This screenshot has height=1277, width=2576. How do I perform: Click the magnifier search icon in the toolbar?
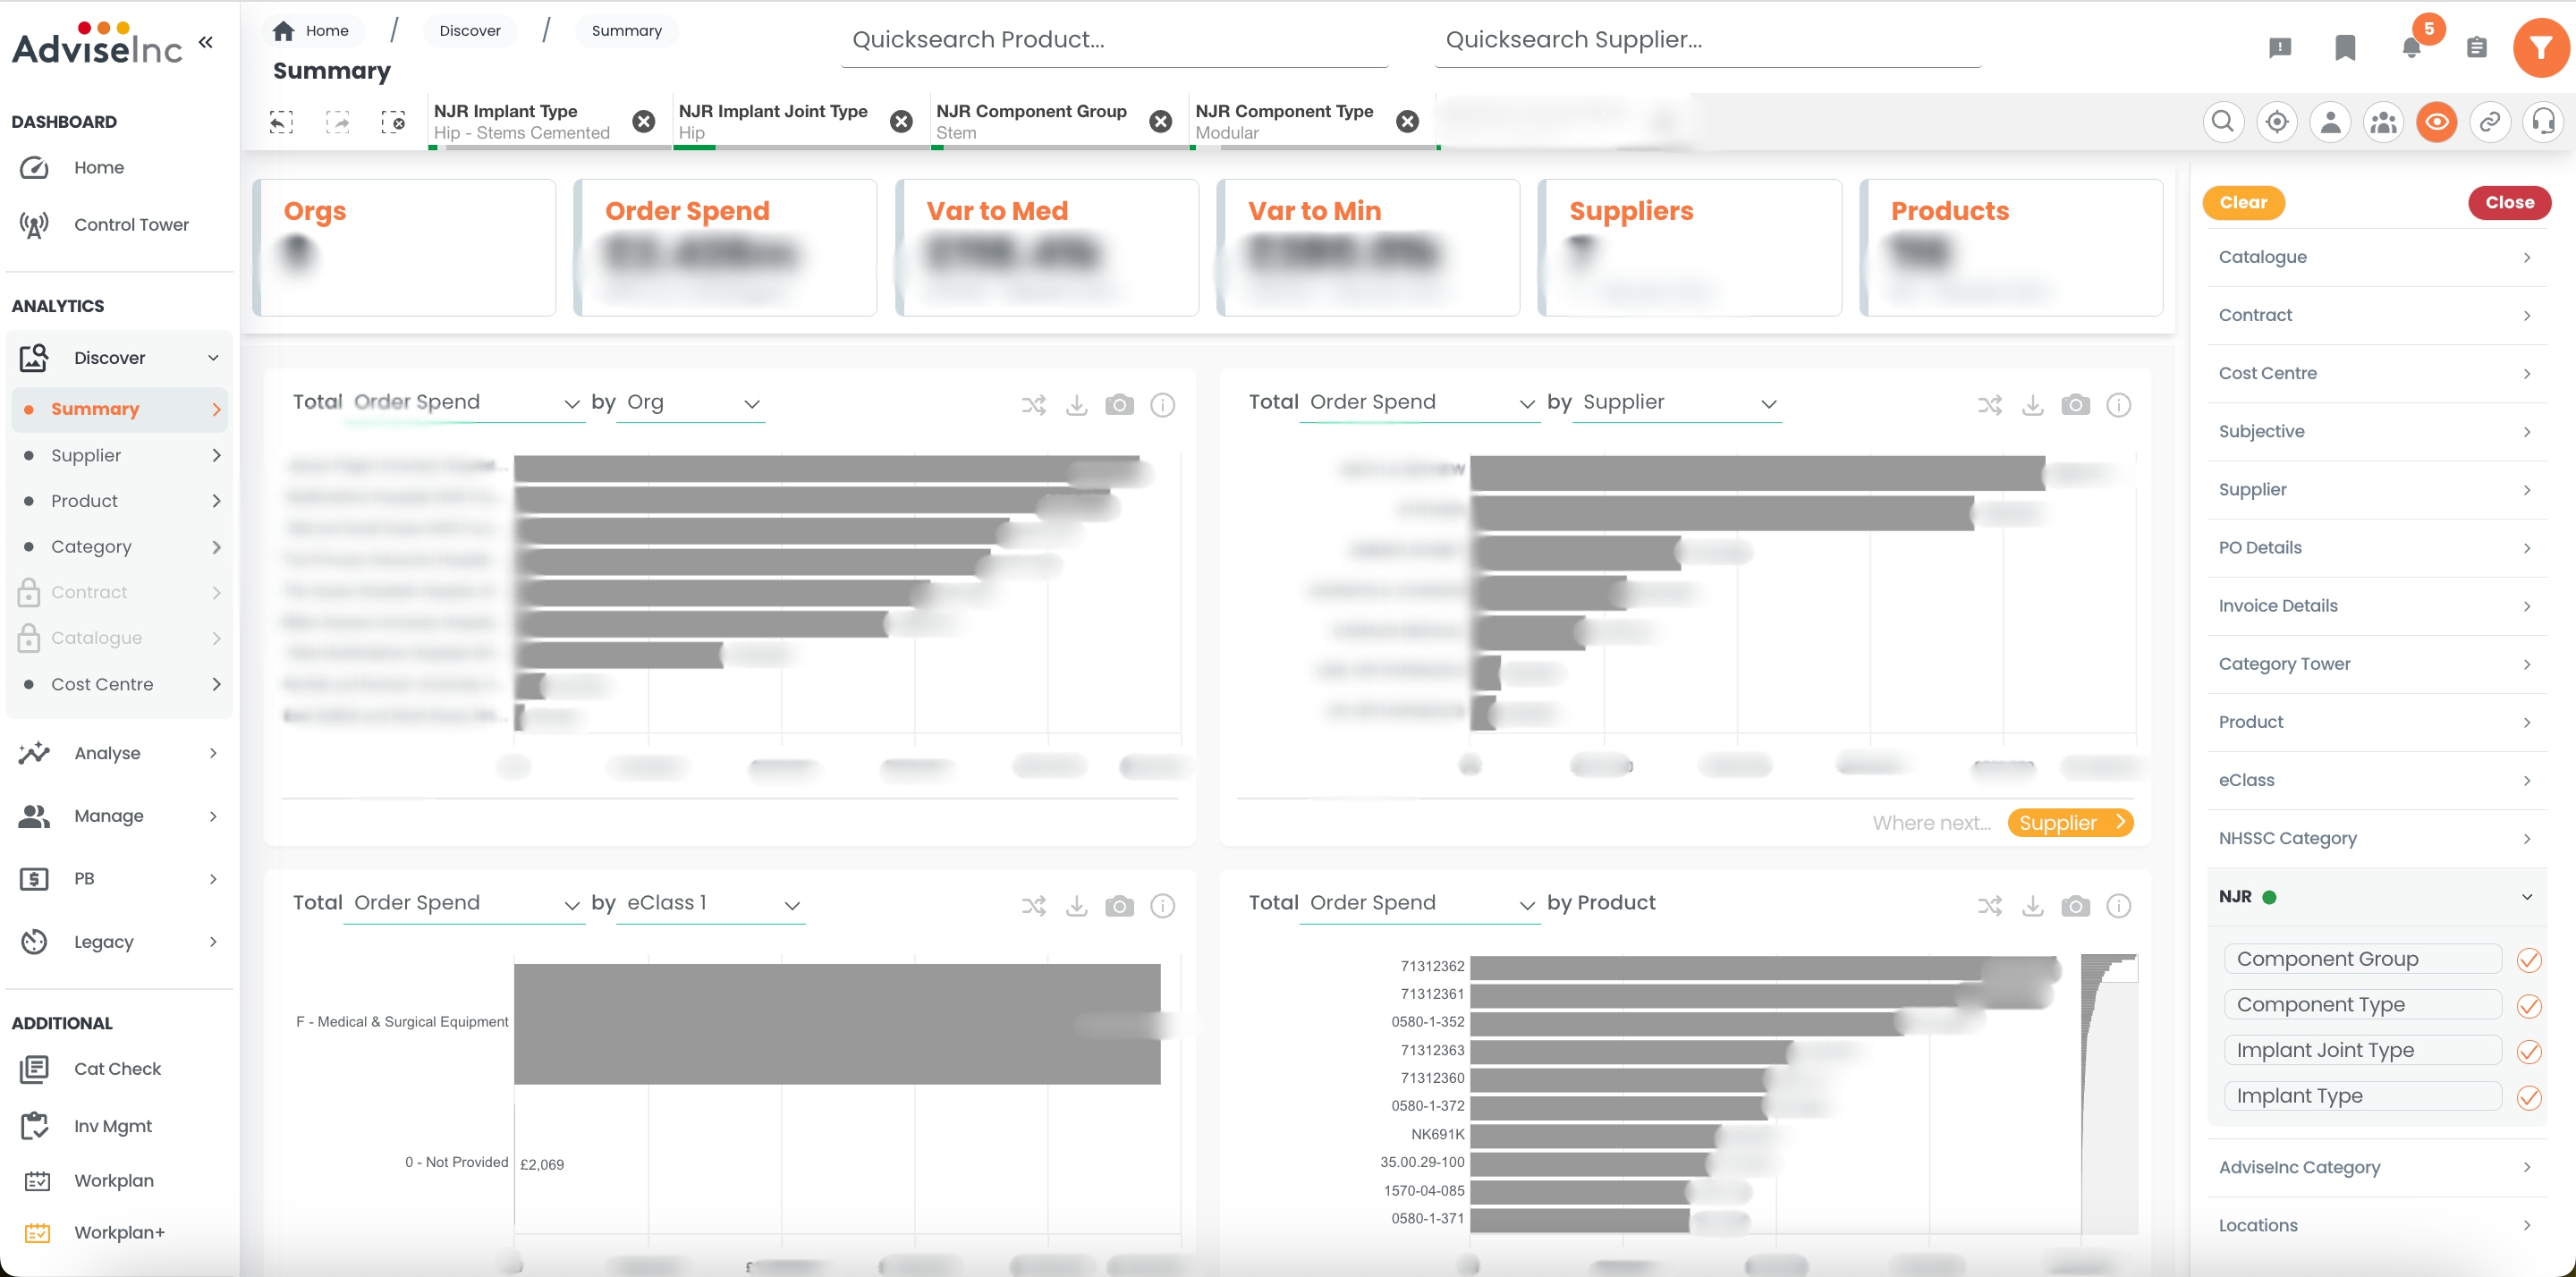tap(2222, 122)
